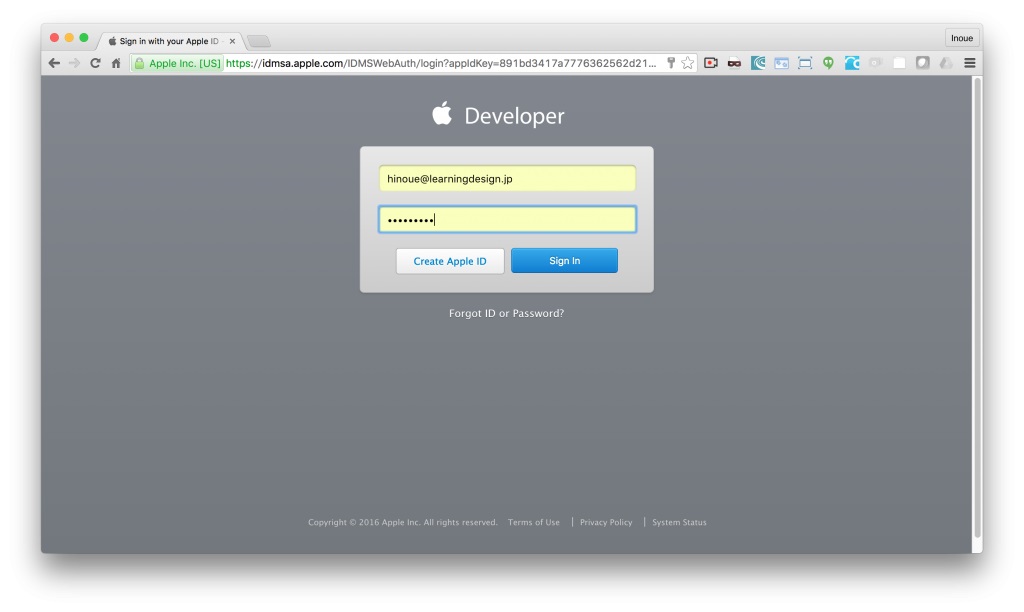Click the green Apple Inc. [US] certificate badge
The image size is (1024, 612).
(177, 63)
